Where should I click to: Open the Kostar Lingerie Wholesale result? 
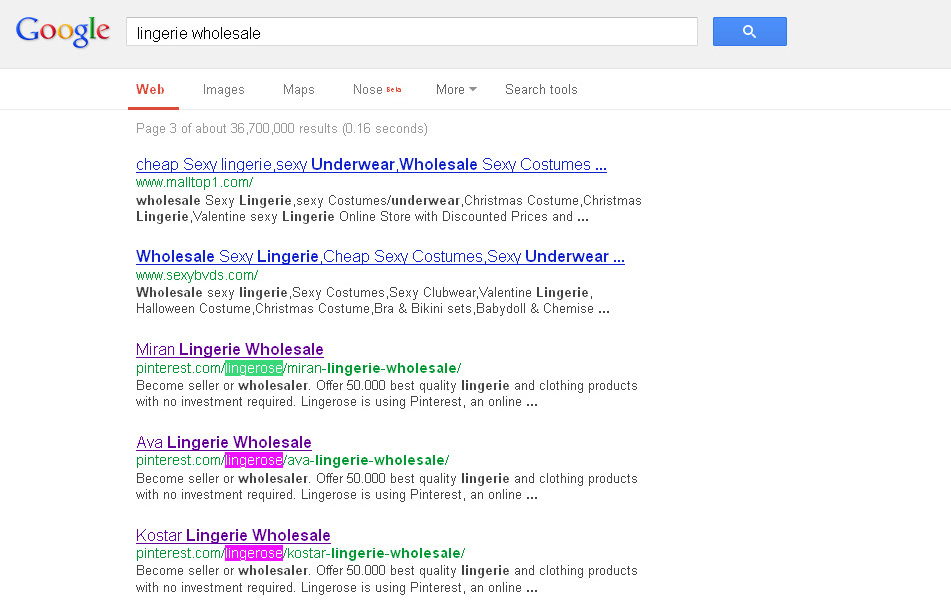point(233,535)
